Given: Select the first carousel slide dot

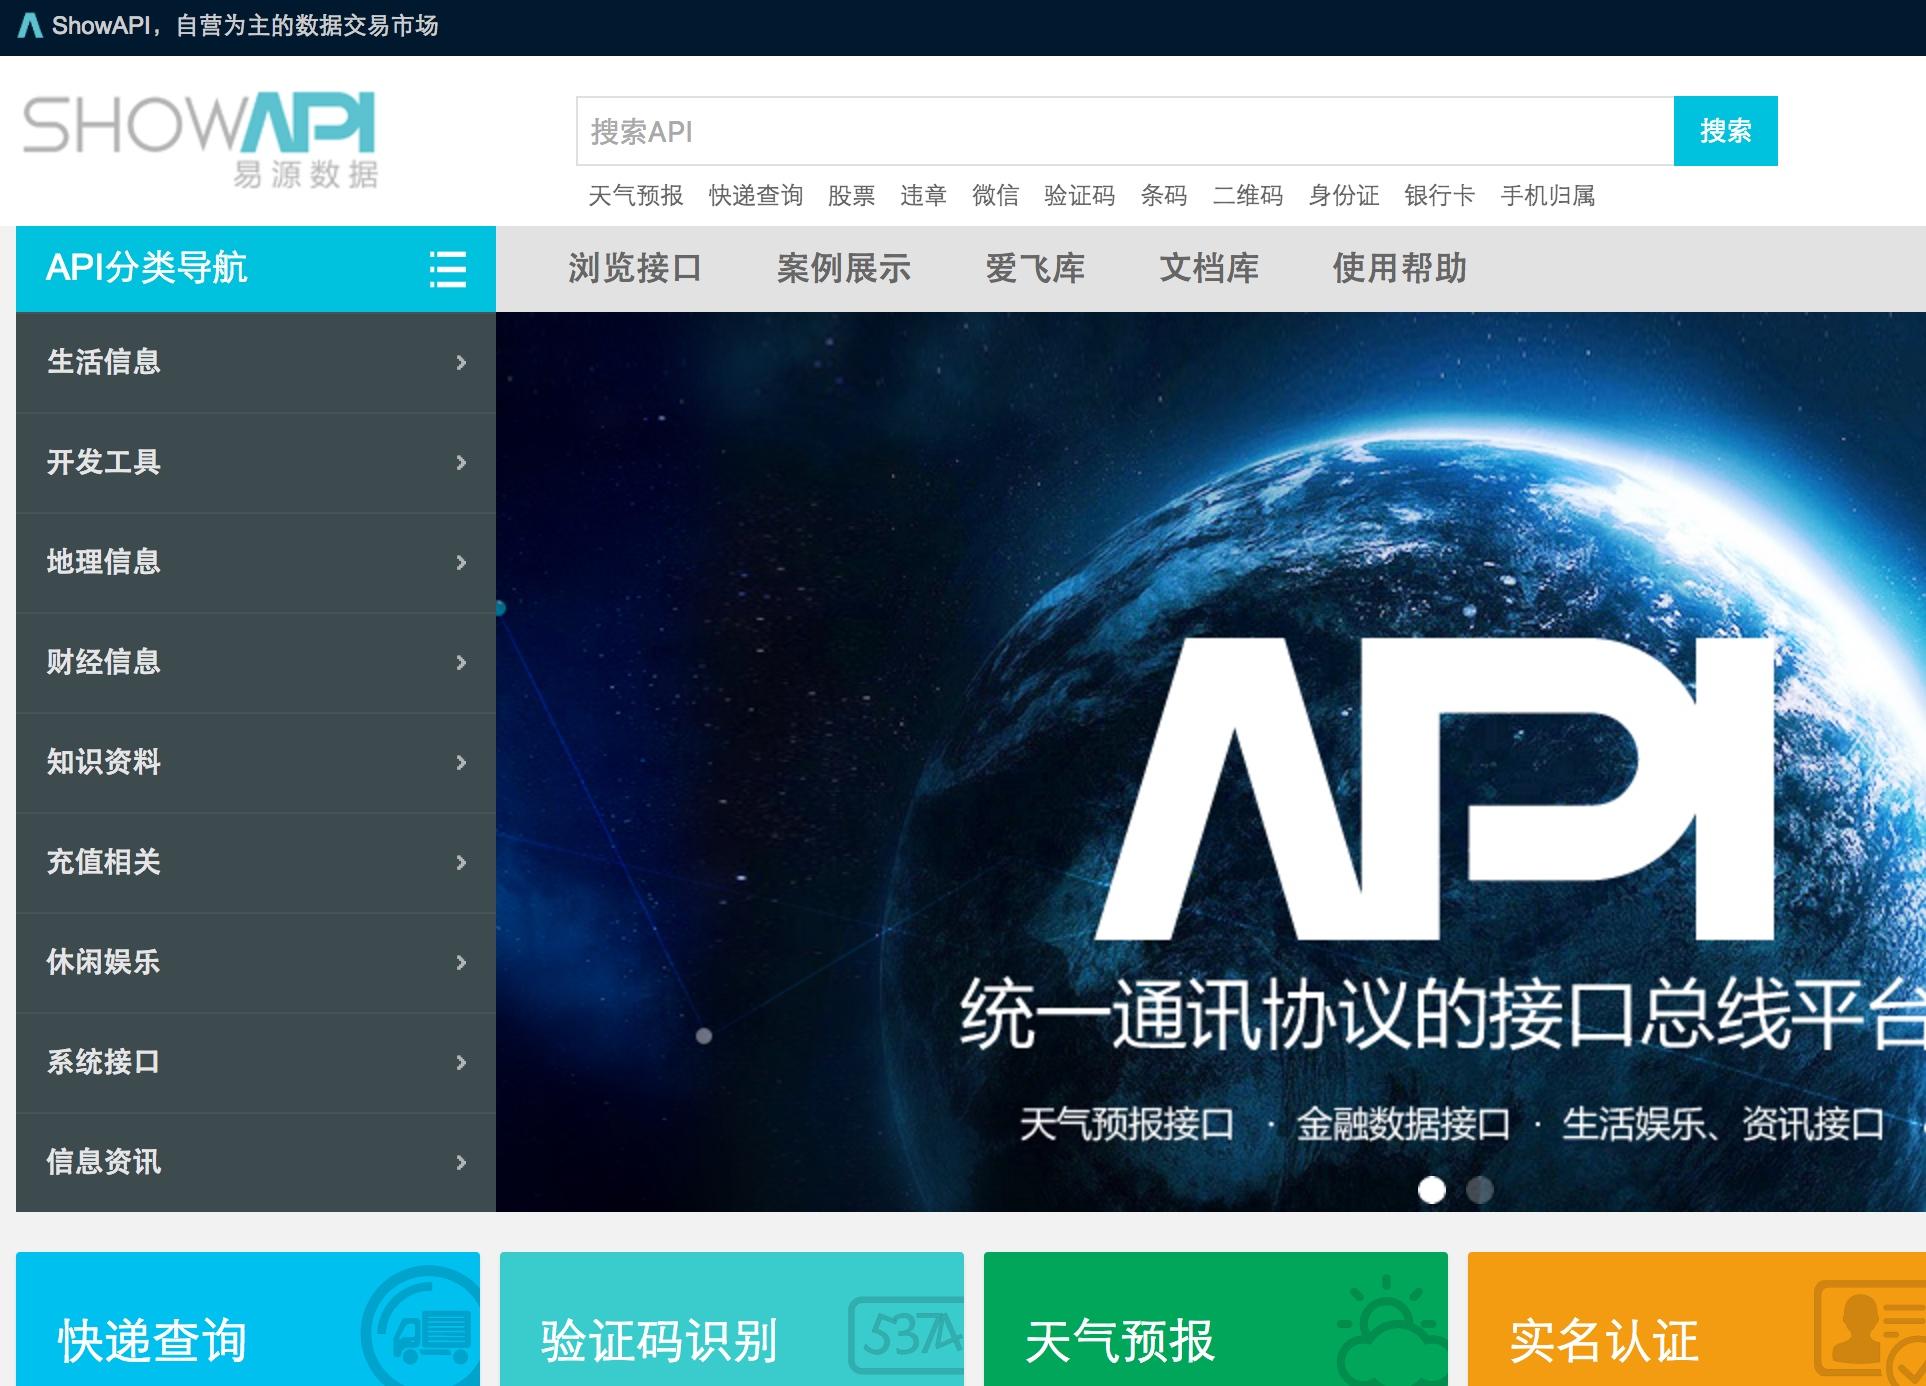Looking at the screenshot, I should [x=1432, y=1190].
